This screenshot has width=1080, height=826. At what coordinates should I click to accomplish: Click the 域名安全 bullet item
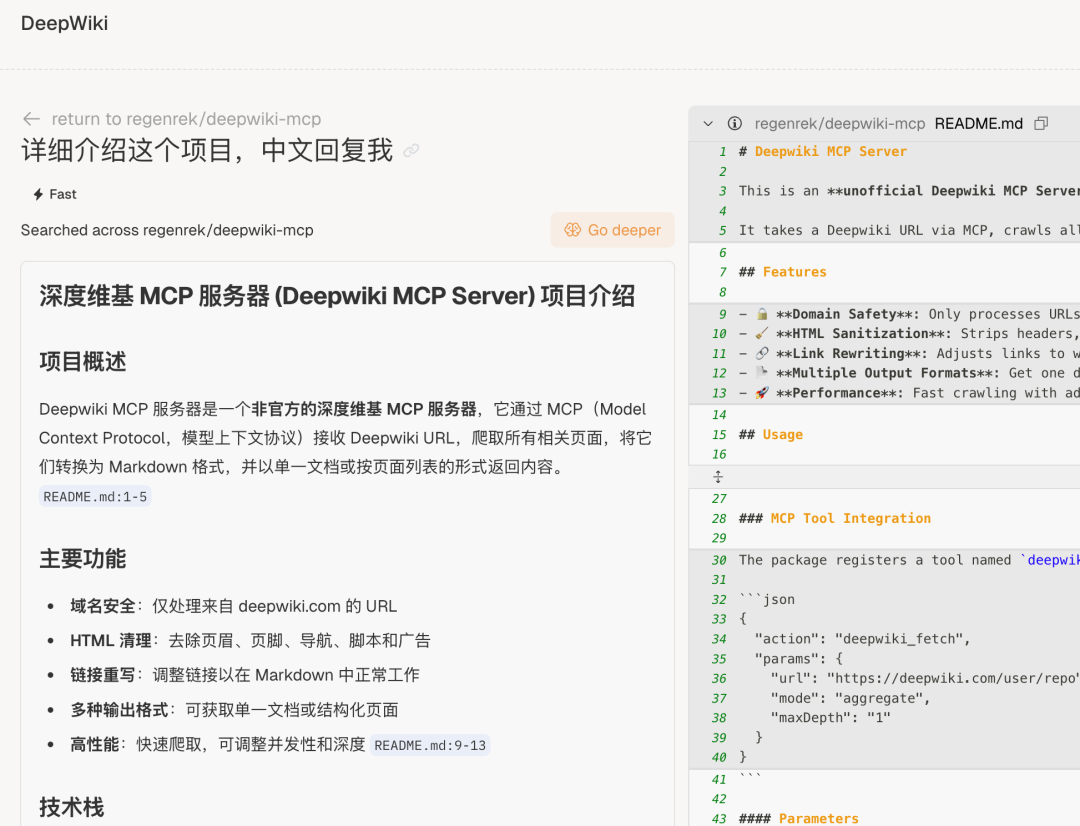click(233, 606)
